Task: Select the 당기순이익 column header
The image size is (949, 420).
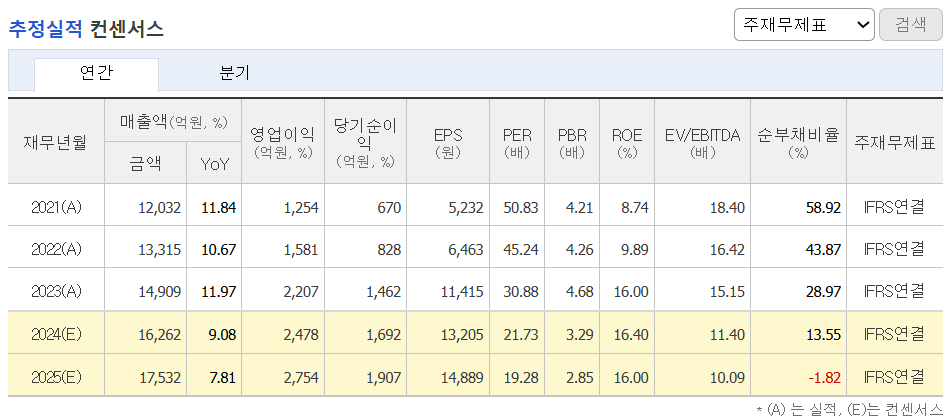Action: (x=365, y=142)
